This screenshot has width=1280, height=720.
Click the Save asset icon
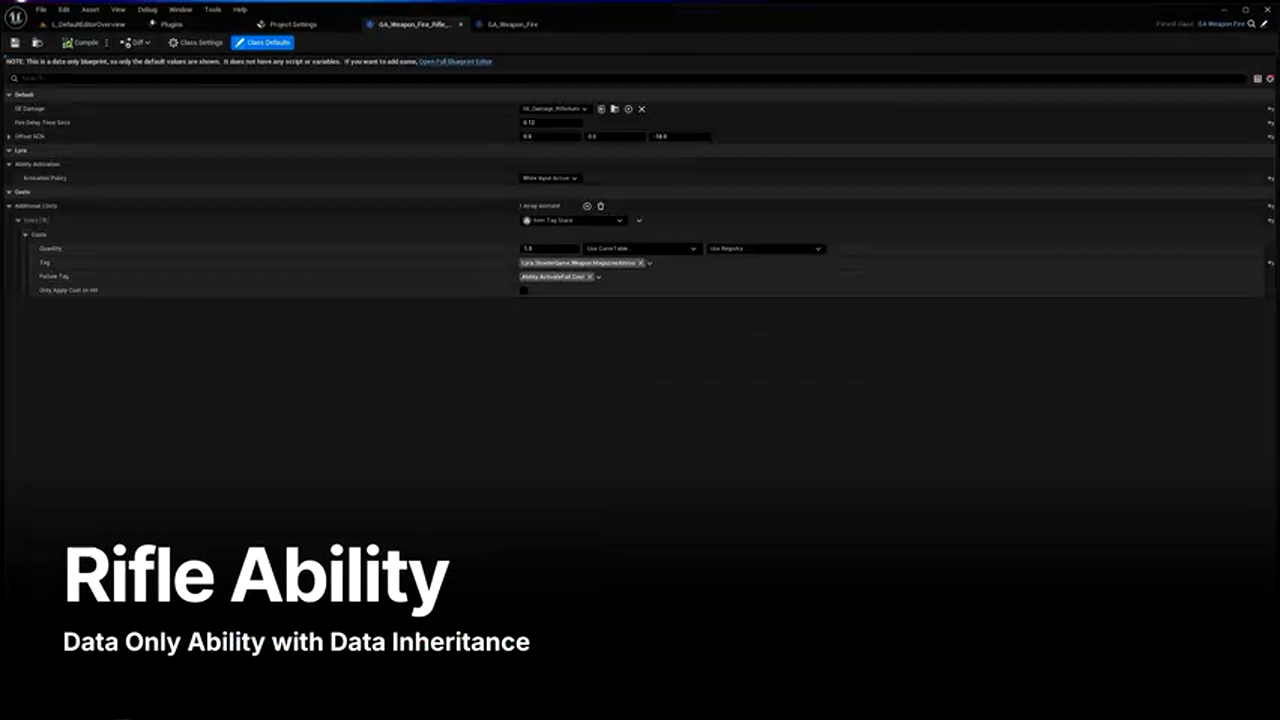[15, 43]
